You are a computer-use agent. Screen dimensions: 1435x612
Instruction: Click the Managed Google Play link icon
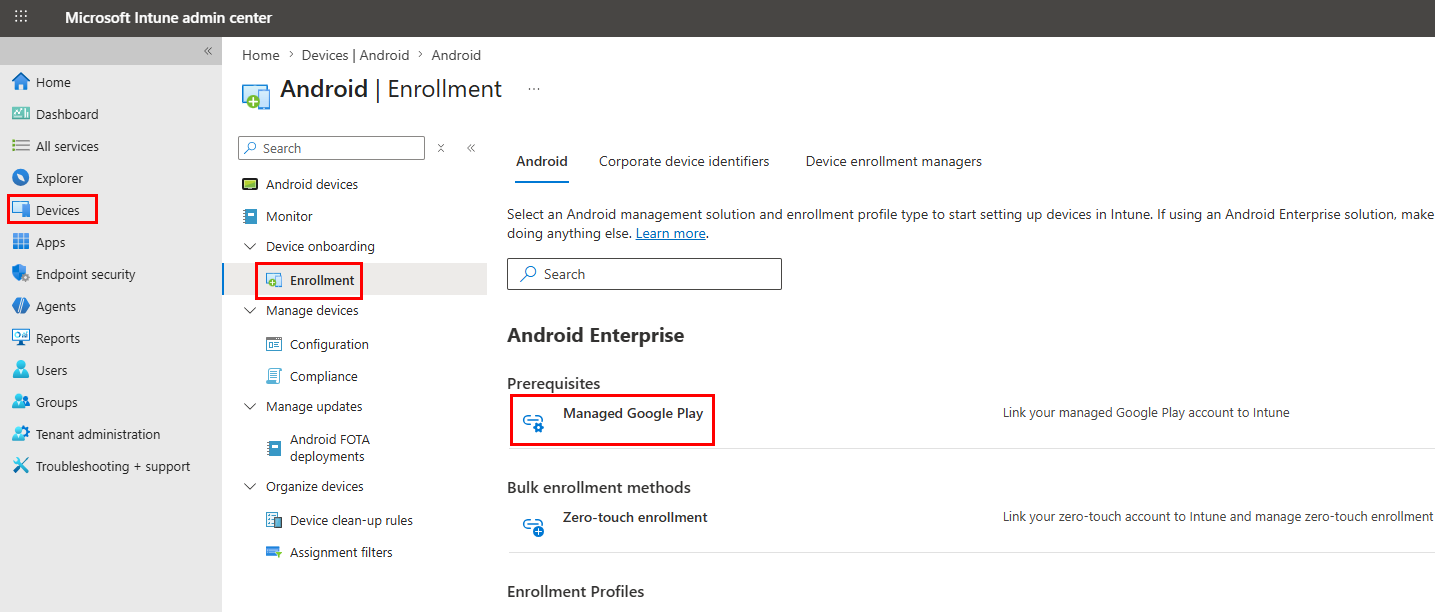[x=534, y=422]
